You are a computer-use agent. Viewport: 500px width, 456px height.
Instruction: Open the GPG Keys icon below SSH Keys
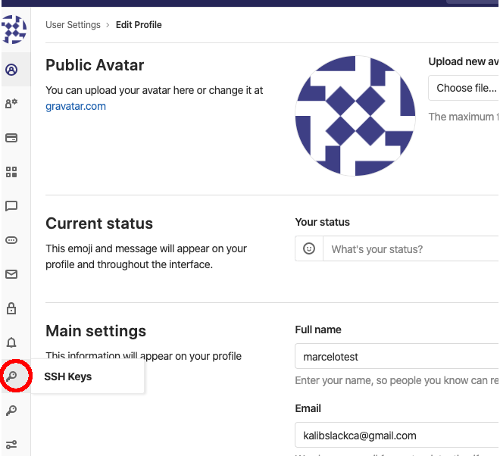[11, 410]
